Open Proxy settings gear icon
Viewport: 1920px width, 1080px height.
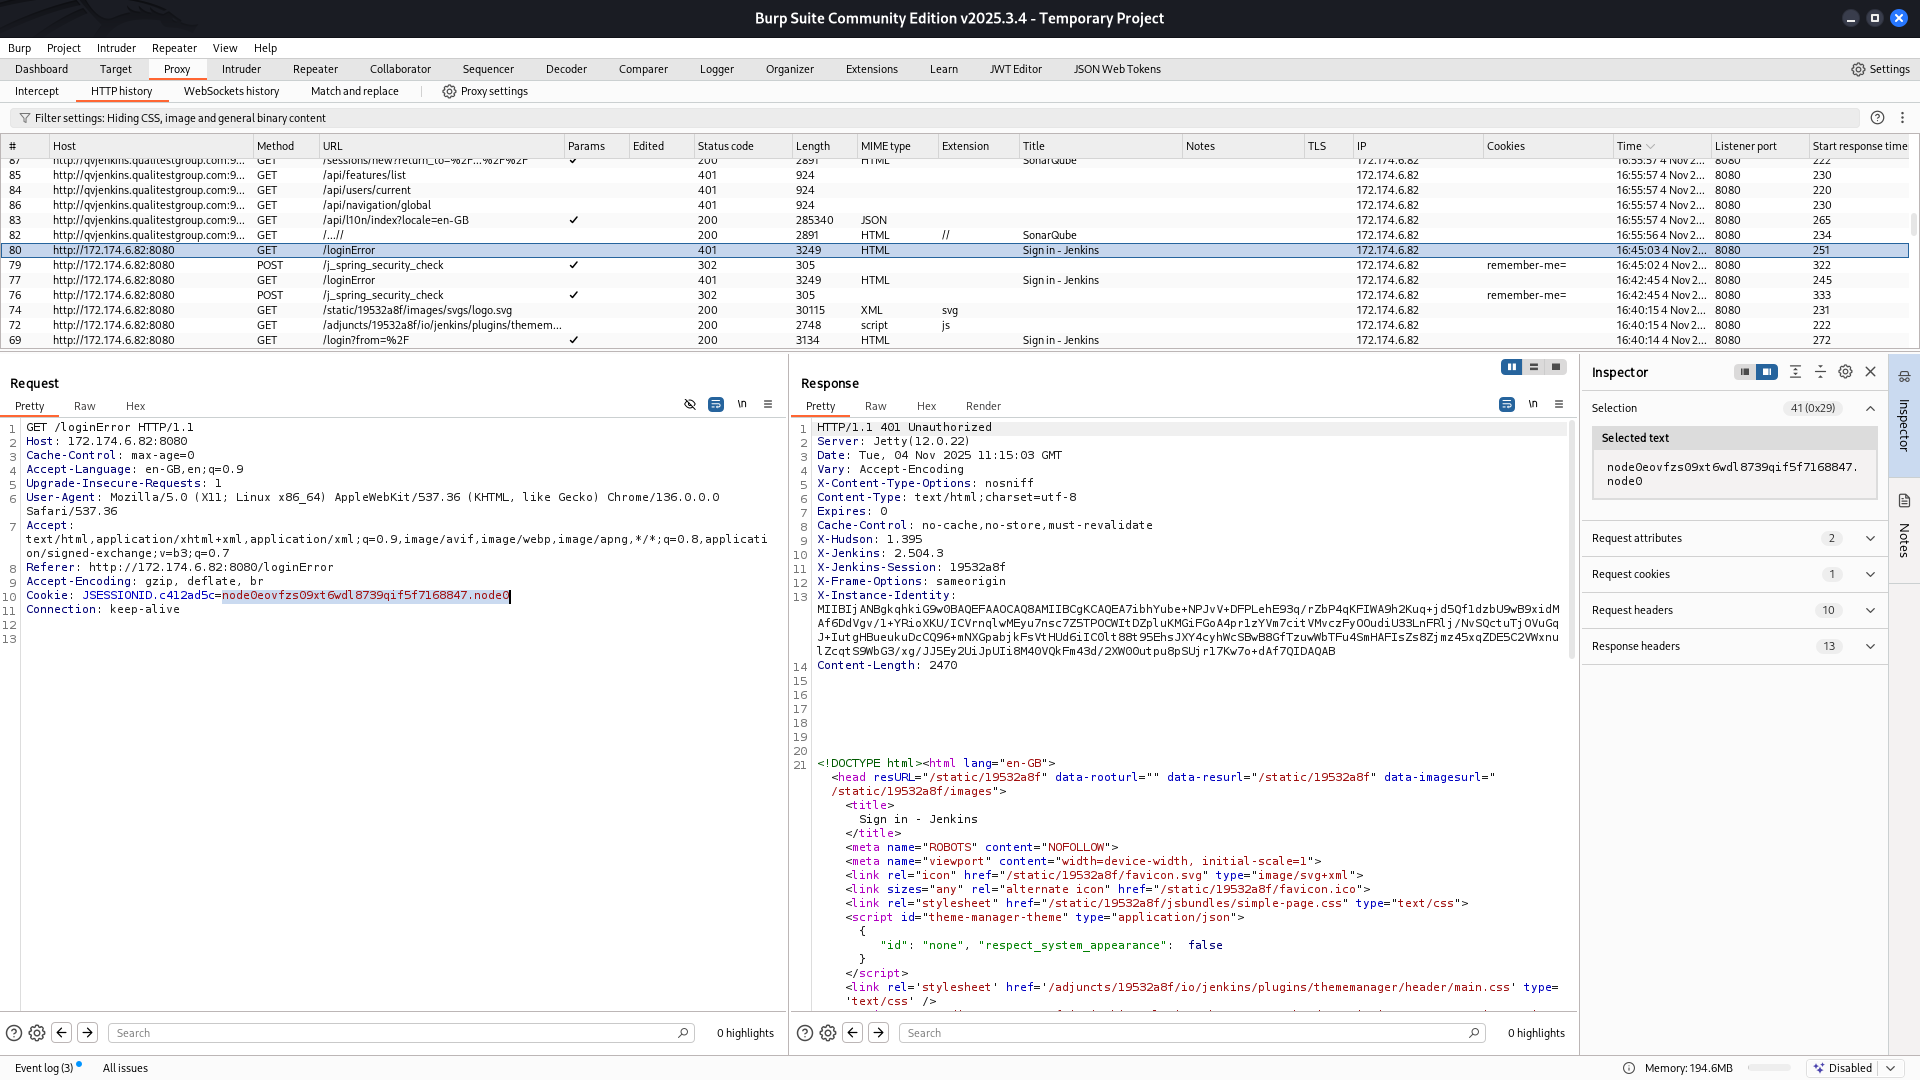449,91
